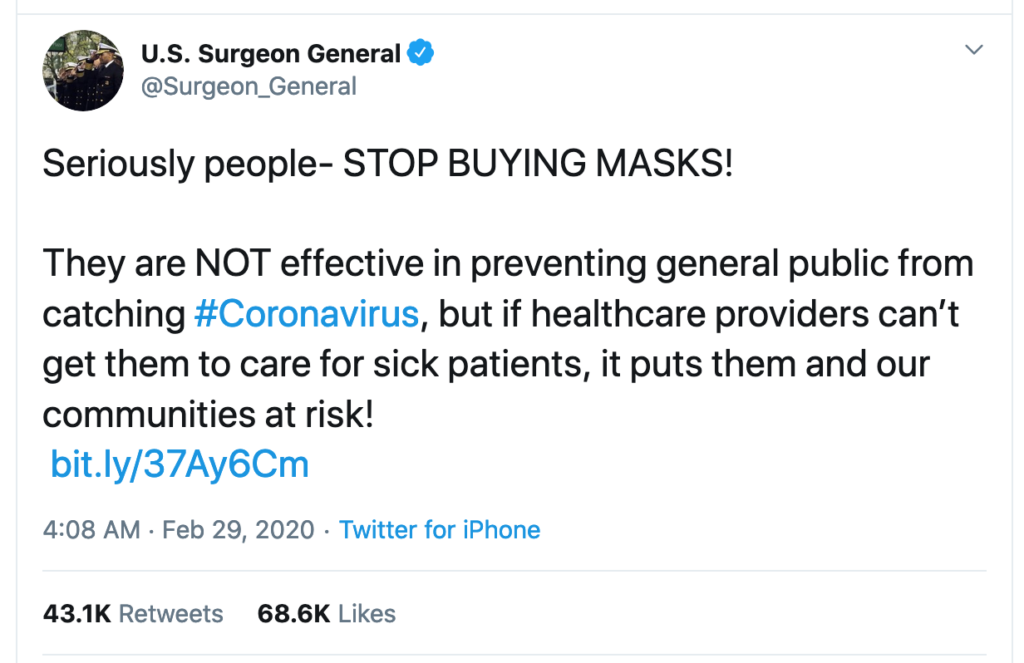Click the Retweets label
This screenshot has height=663, width=1024.
click(x=171, y=614)
